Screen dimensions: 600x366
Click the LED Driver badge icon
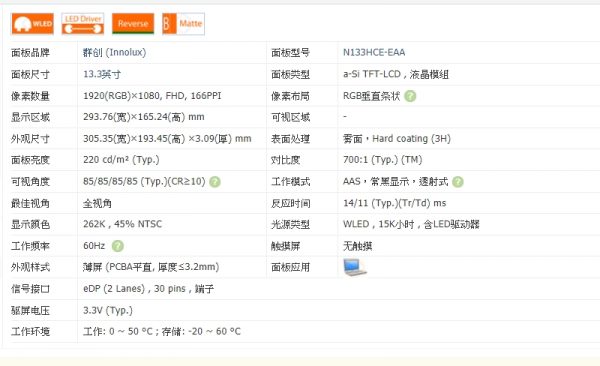pos(83,24)
